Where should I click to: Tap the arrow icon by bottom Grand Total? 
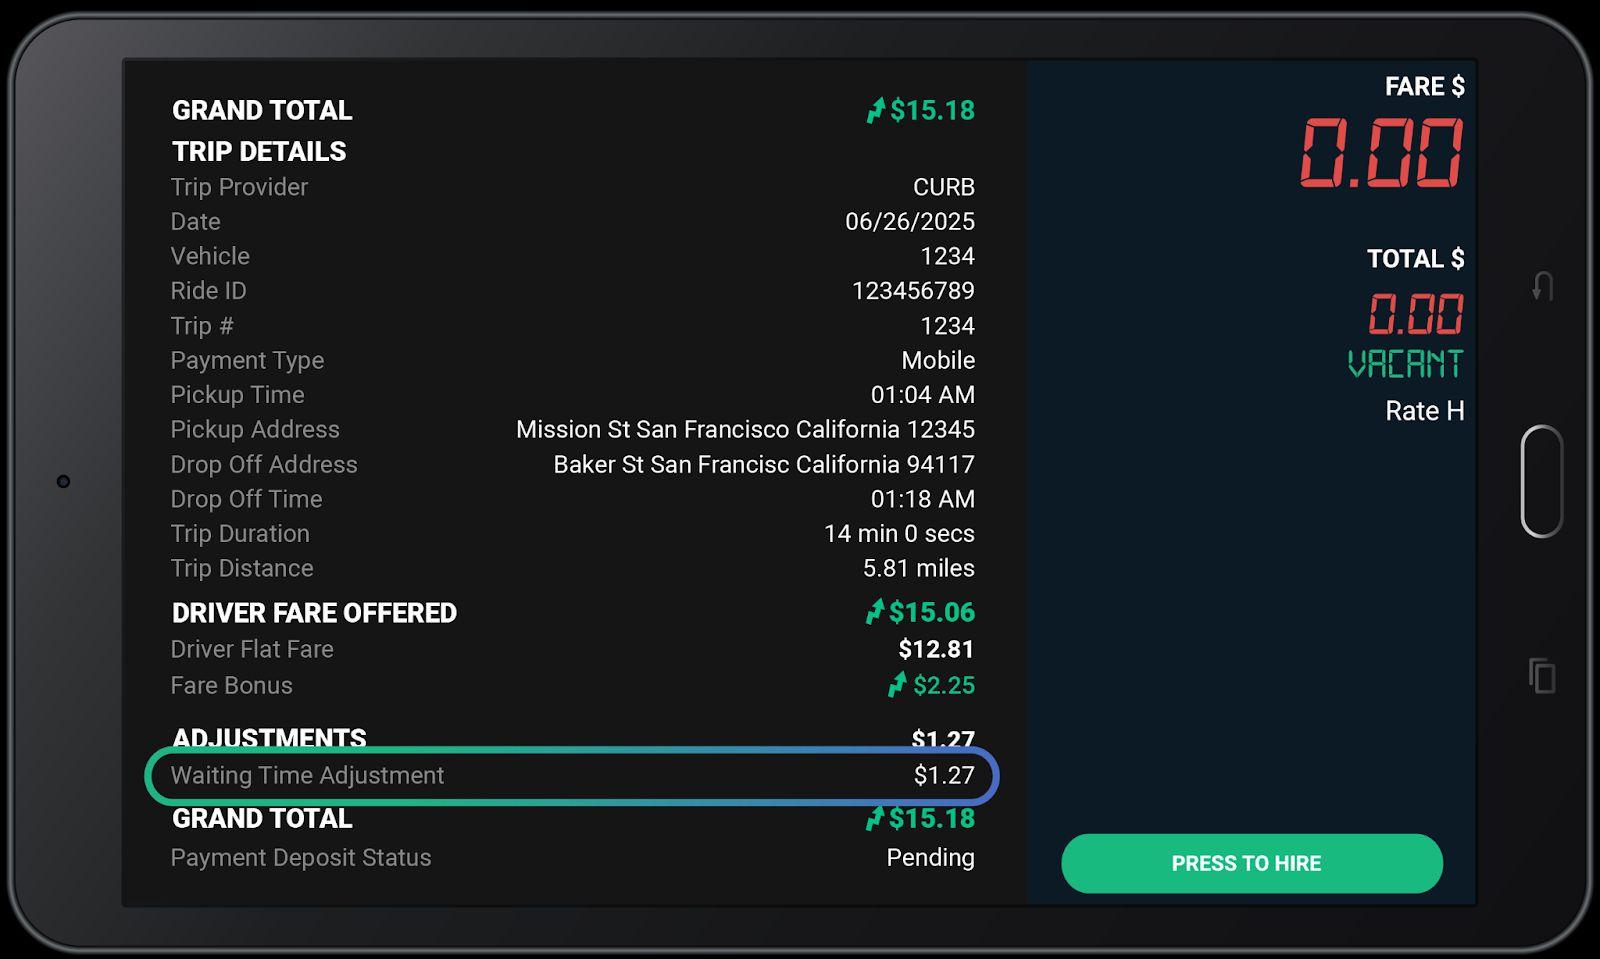pos(875,818)
